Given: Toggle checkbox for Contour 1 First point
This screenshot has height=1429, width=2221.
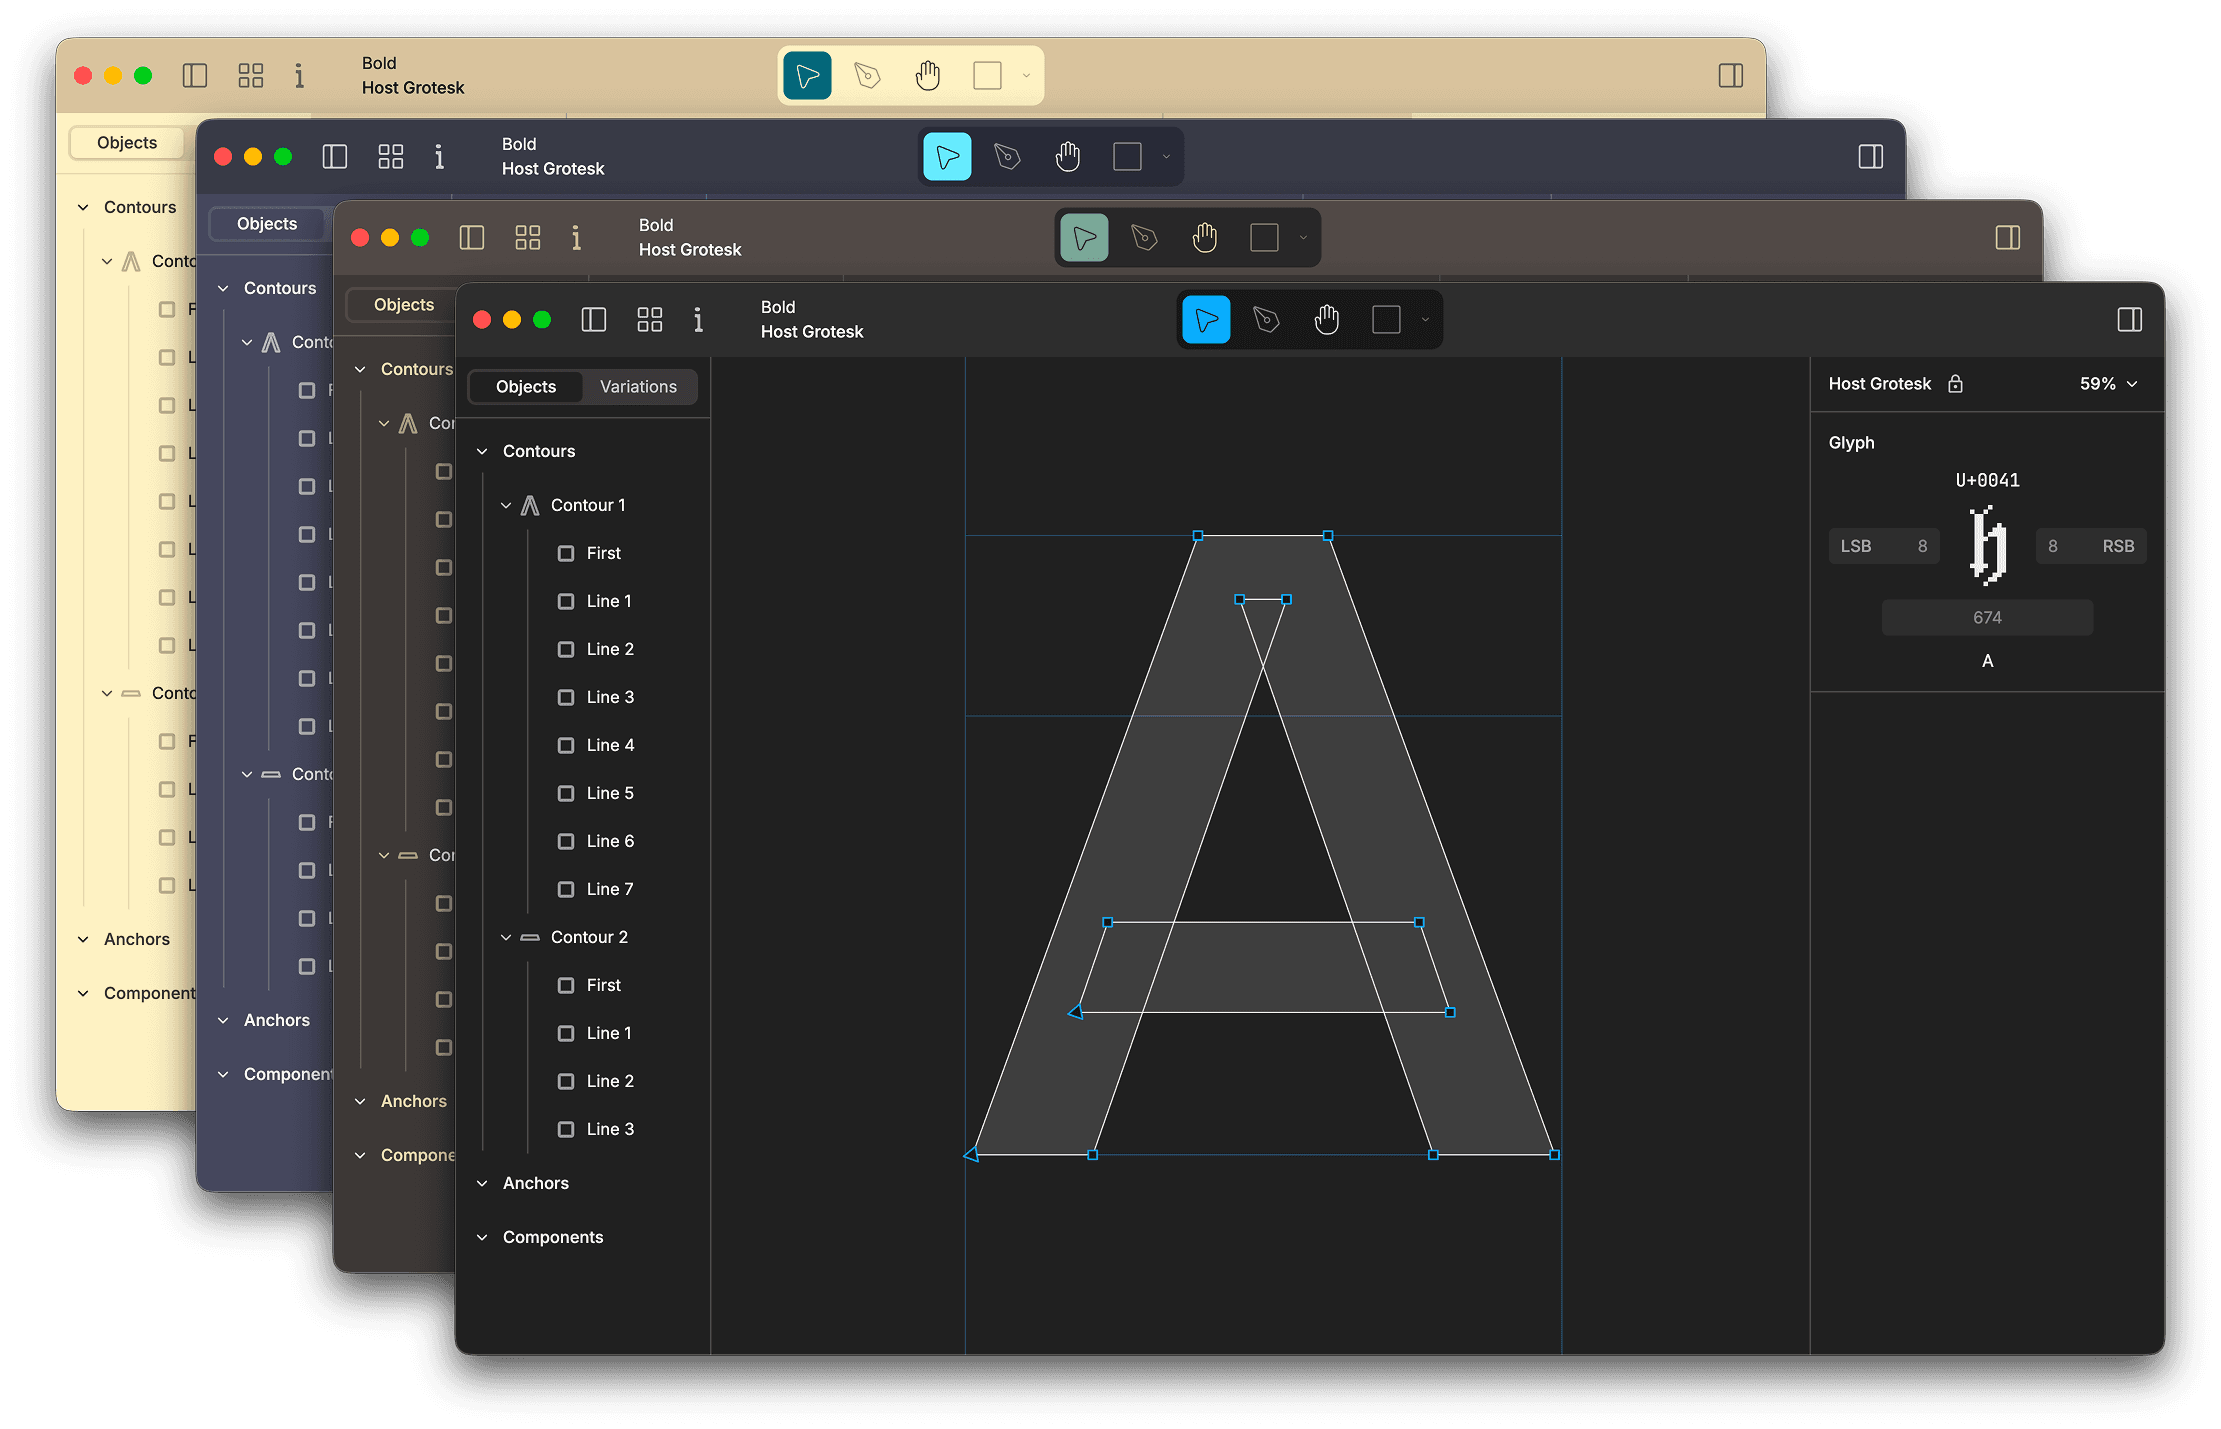Looking at the screenshot, I should click(x=566, y=553).
